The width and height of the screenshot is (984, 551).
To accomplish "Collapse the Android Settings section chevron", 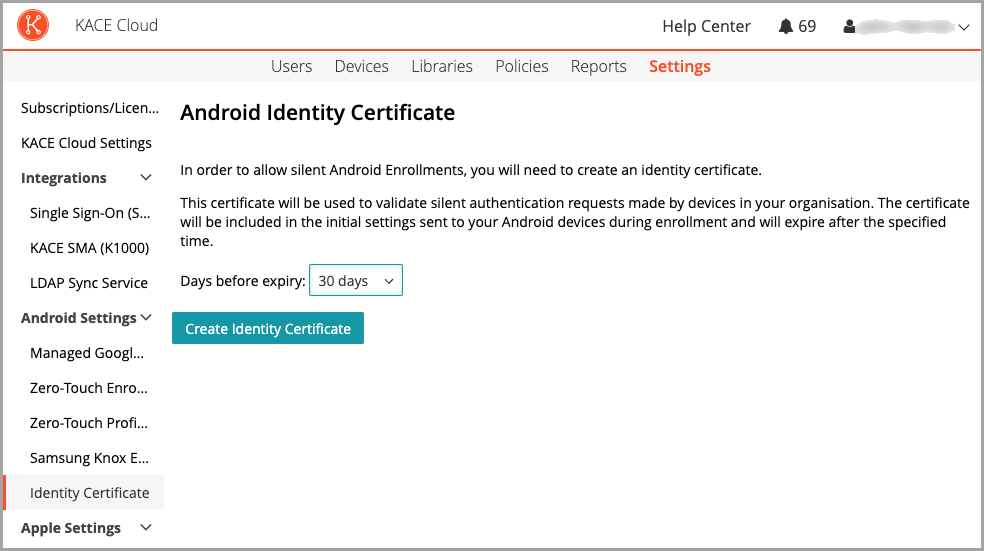I will click(146, 318).
